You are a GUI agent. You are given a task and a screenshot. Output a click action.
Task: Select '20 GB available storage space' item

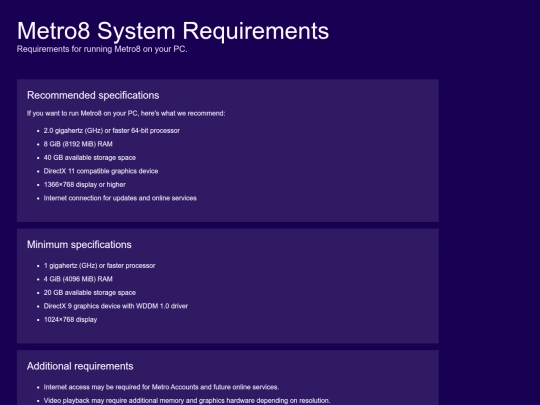click(90, 292)
